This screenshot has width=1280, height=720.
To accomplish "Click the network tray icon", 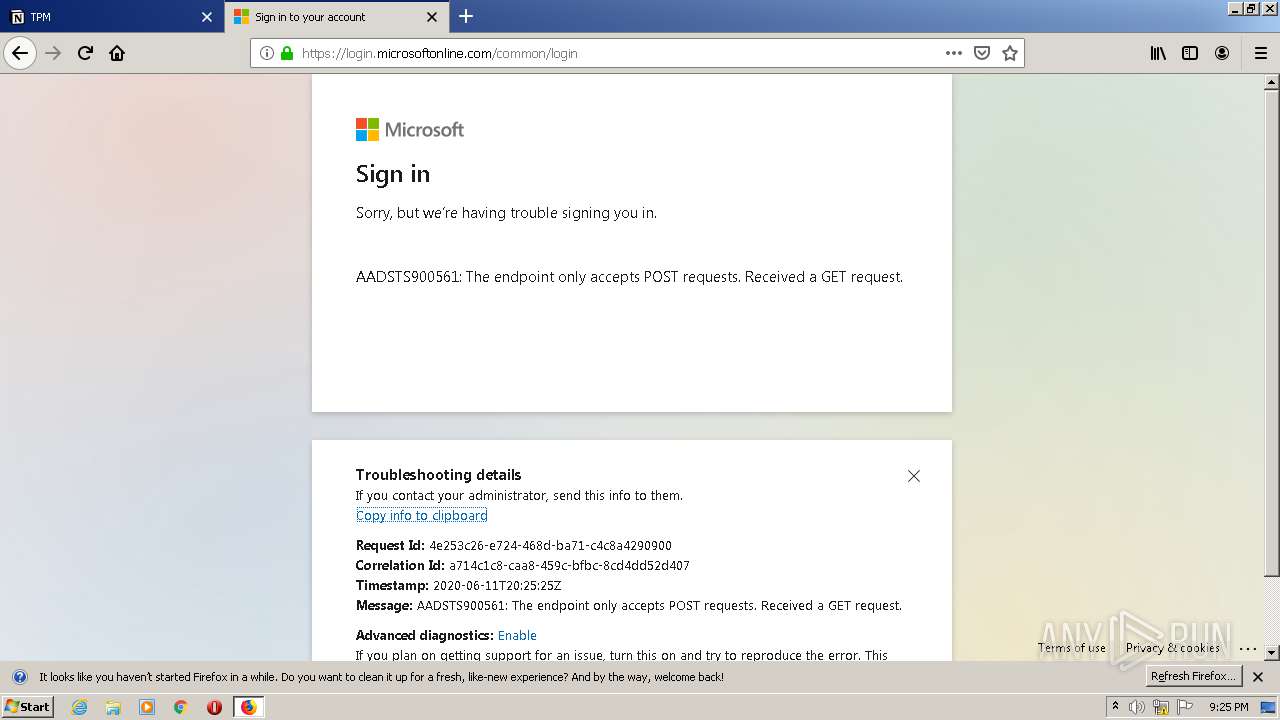I will (1161, 707).
